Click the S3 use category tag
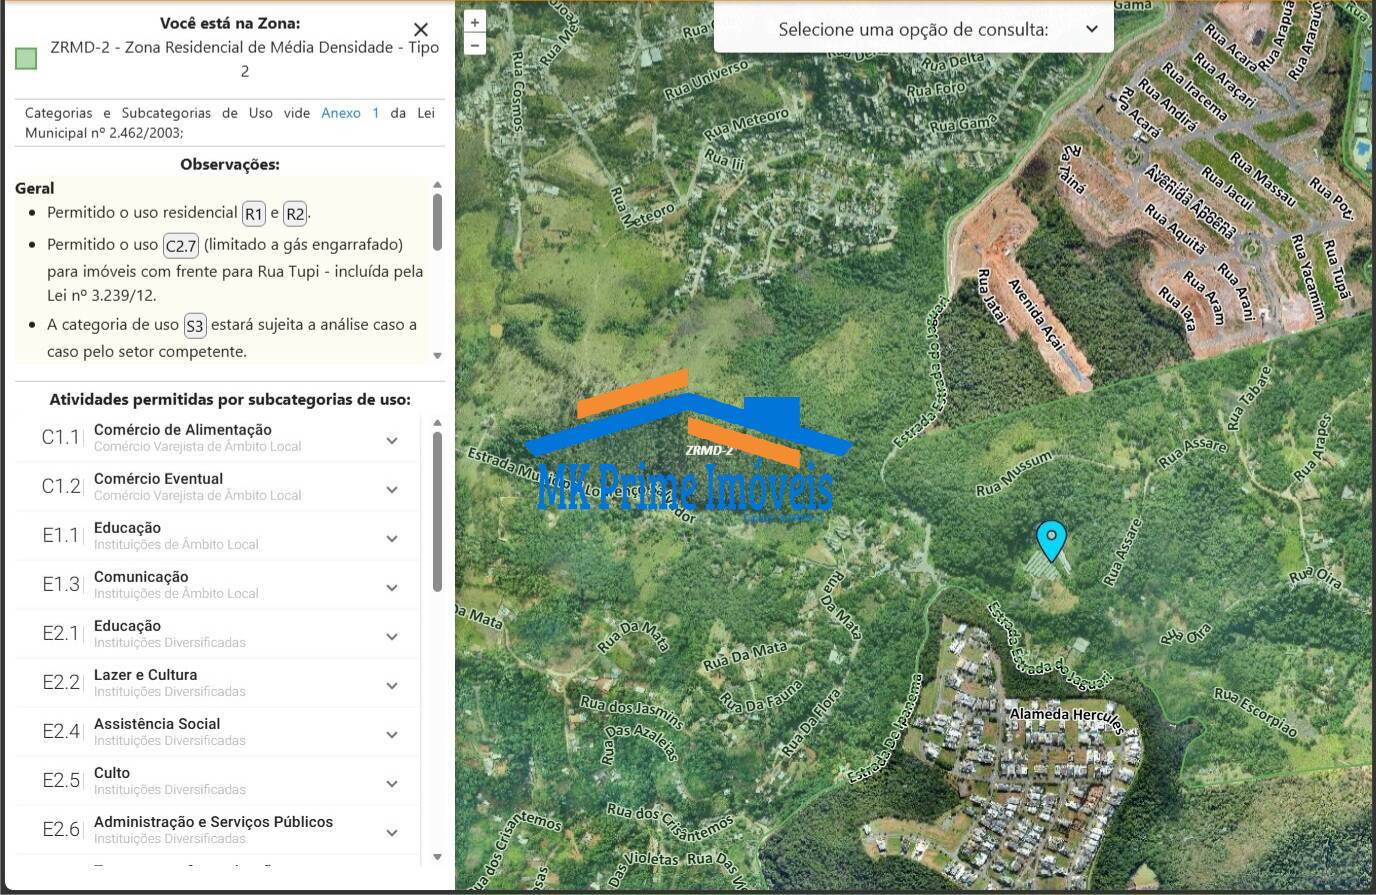 tap(195, 325)
